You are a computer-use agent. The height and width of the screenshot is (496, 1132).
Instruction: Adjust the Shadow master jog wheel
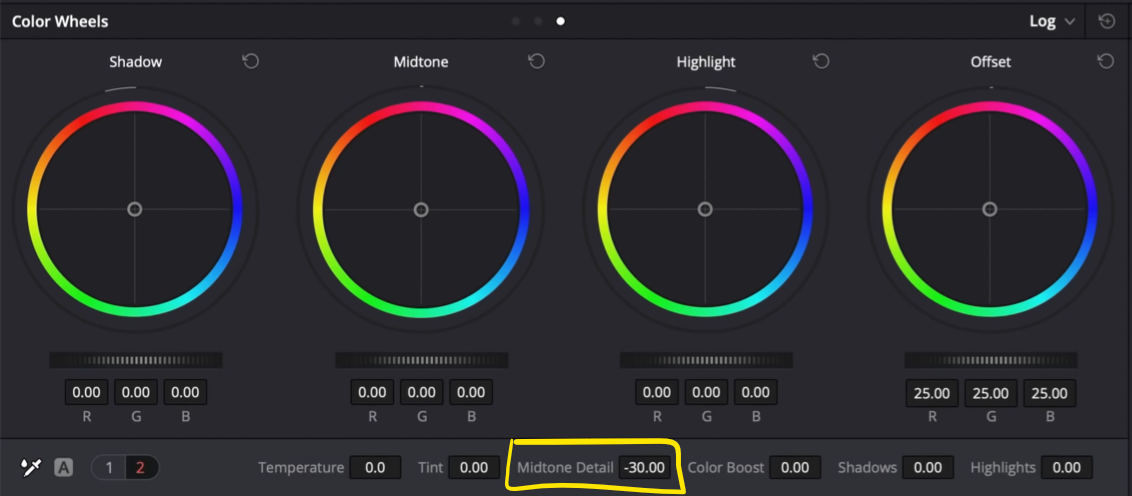136,360
